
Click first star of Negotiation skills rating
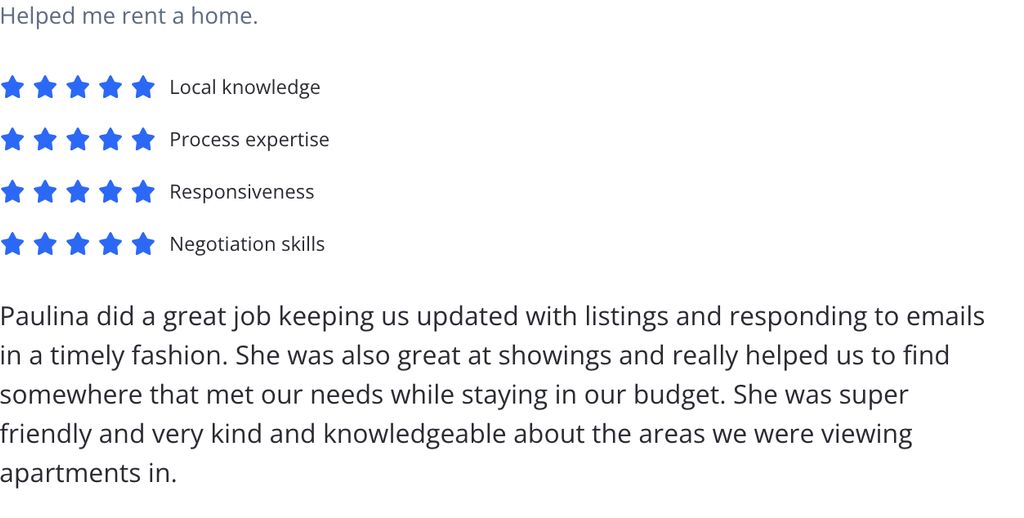coord(12,244)
